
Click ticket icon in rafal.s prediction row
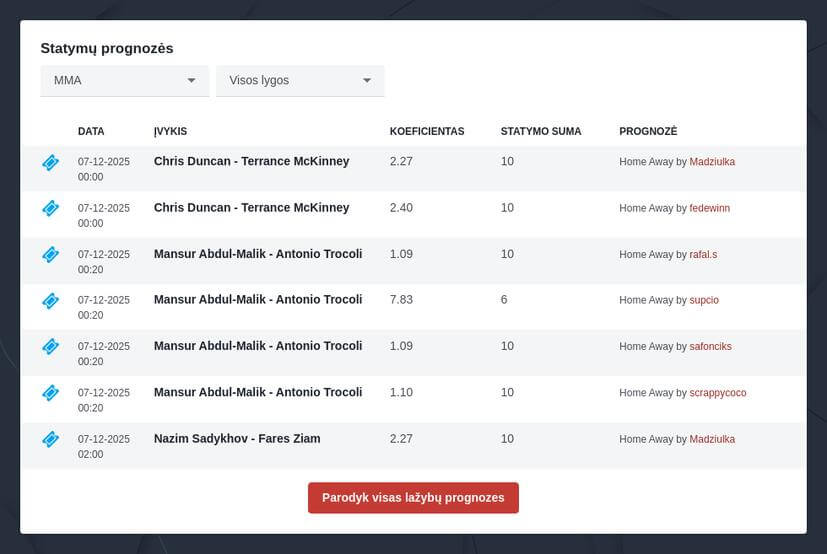tap(50, 255)
